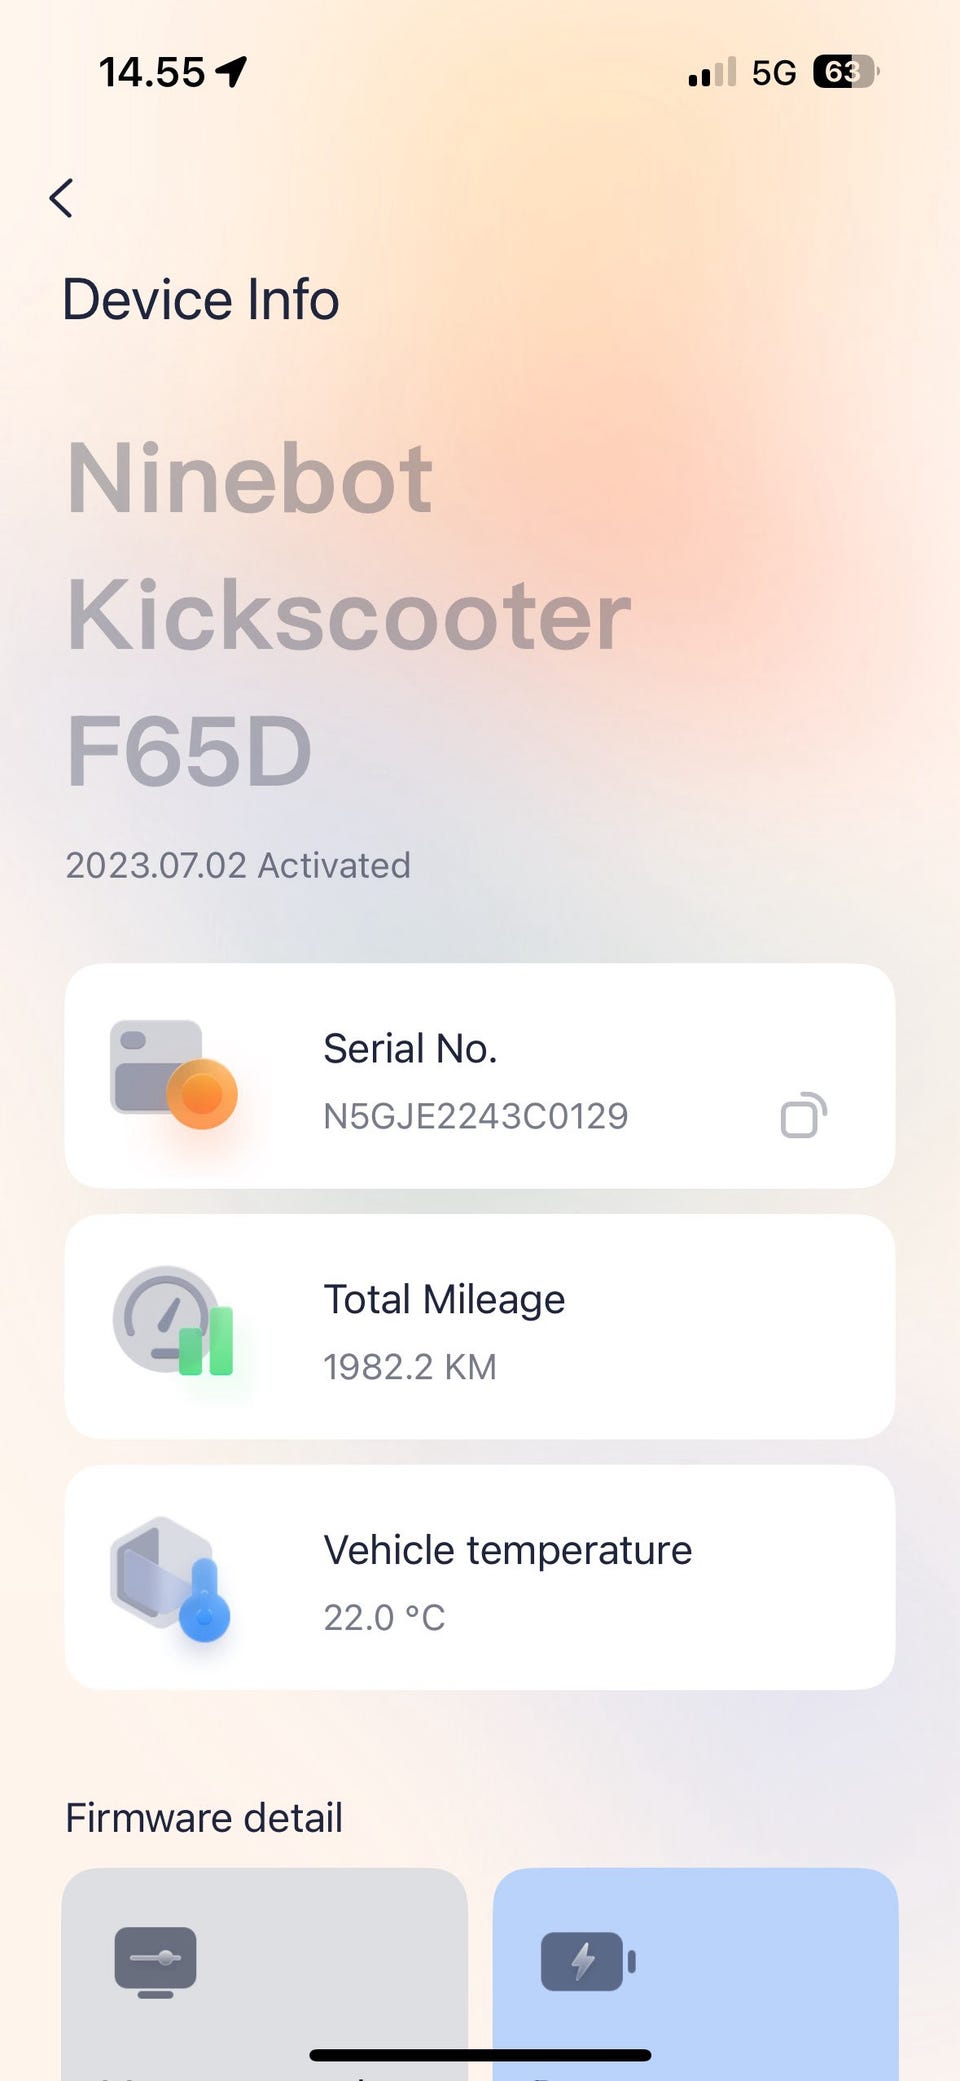Viewport: 960px width, 2081px height.
Task: Tap the back arrow
Action: 62,198
